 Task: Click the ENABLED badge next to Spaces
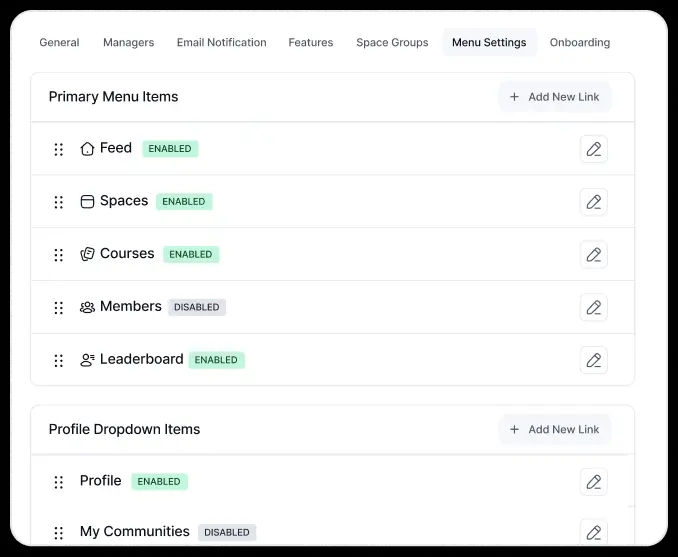pos(184,202)
